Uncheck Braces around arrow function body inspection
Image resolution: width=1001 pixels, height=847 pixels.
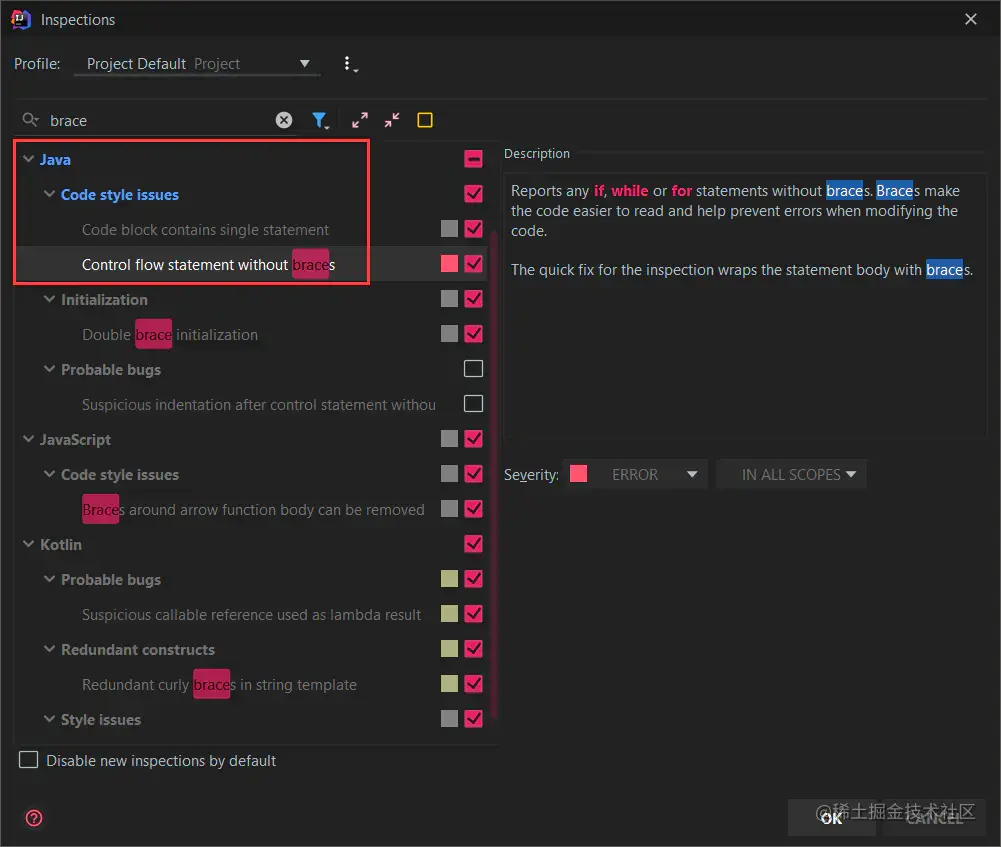(x=474, y=509)
